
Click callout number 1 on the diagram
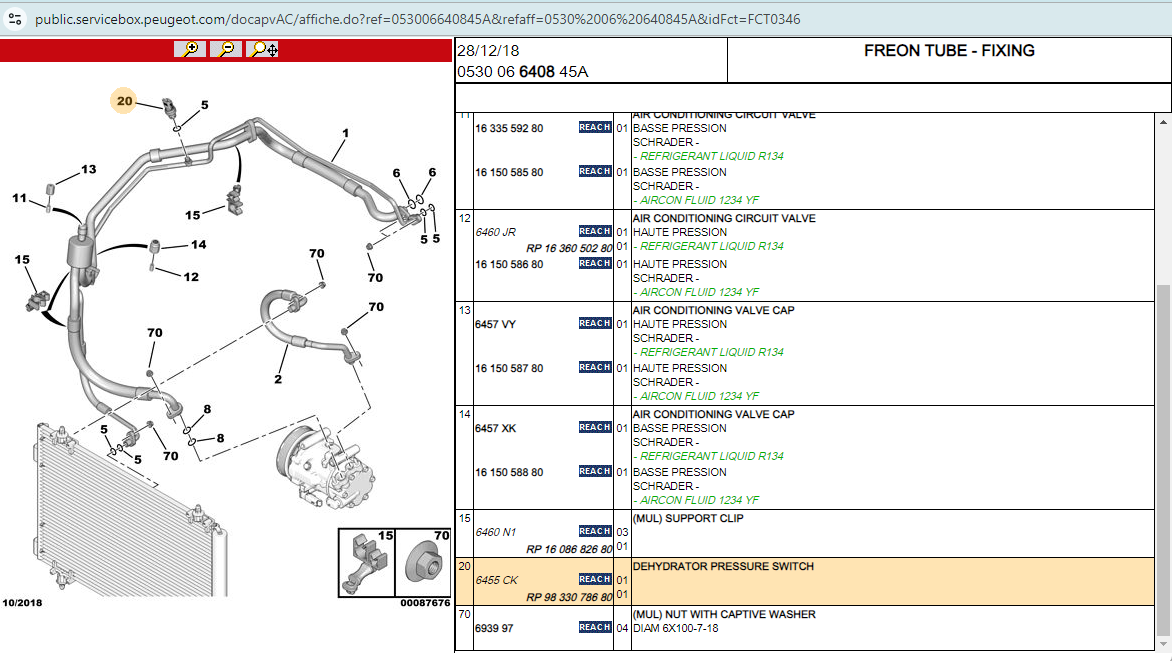click(x=345, y=133)
